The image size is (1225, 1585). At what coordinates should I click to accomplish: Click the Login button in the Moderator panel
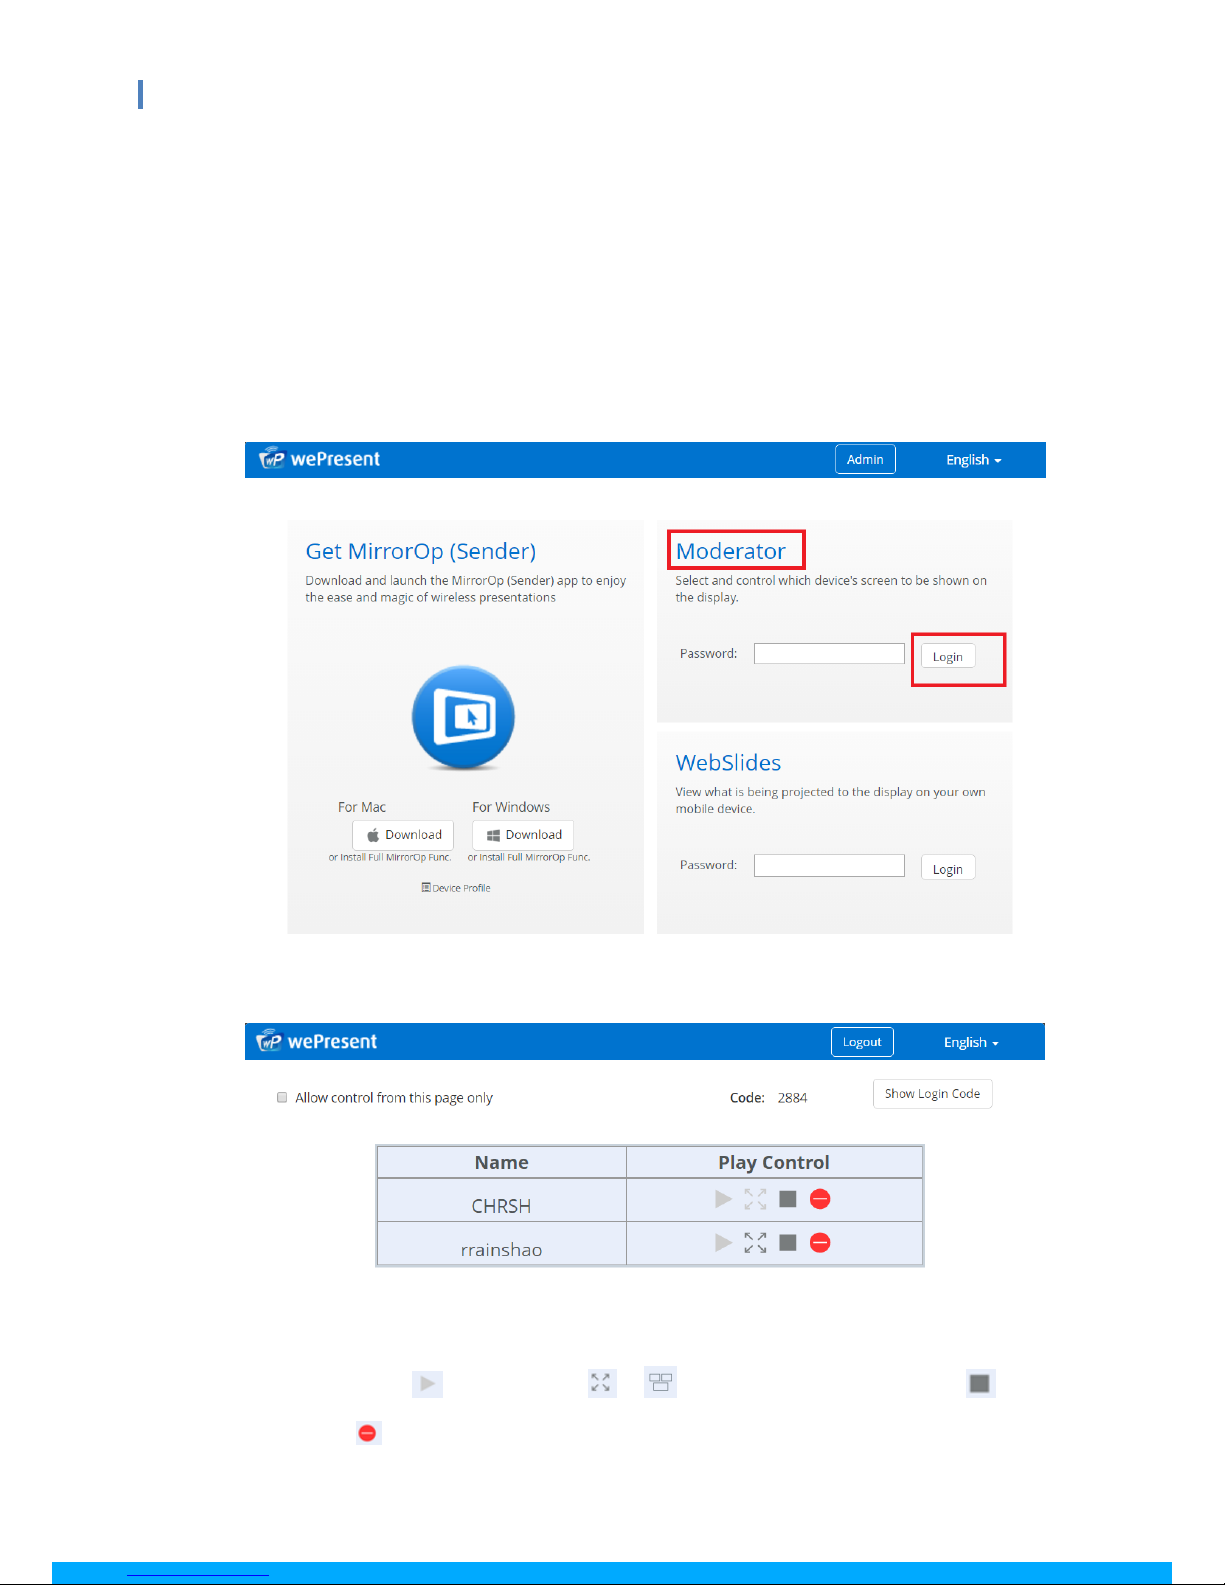point(947,657)
